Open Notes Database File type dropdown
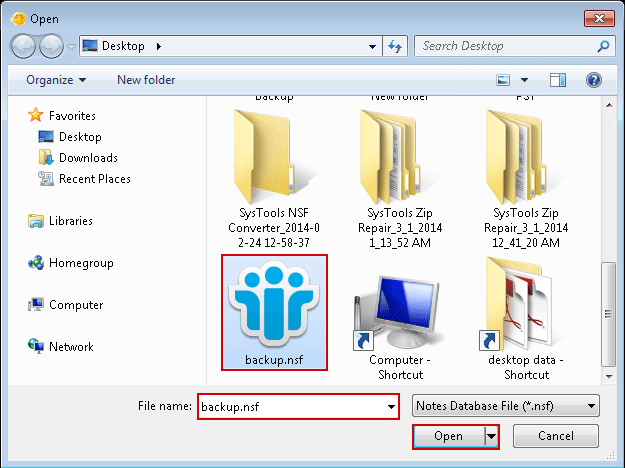Viewport: 625px width, 468px height. [505, 406]
